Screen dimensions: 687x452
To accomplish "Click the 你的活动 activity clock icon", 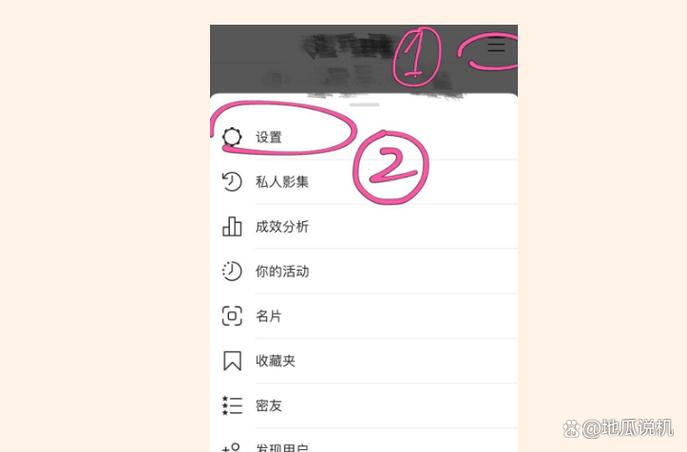I will [x=232, y=271].
